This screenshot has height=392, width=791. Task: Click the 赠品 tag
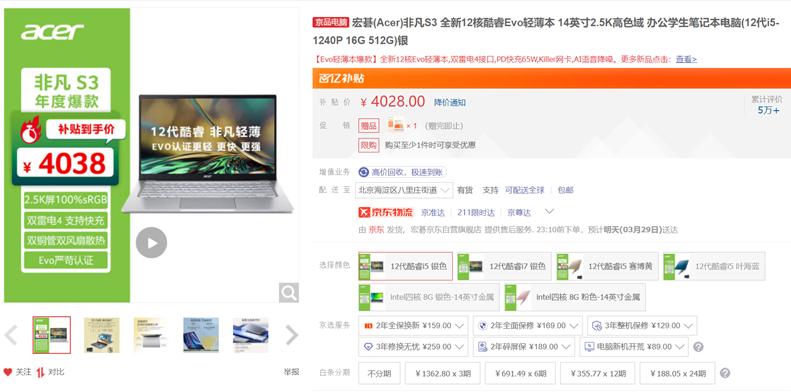[369, 126]
